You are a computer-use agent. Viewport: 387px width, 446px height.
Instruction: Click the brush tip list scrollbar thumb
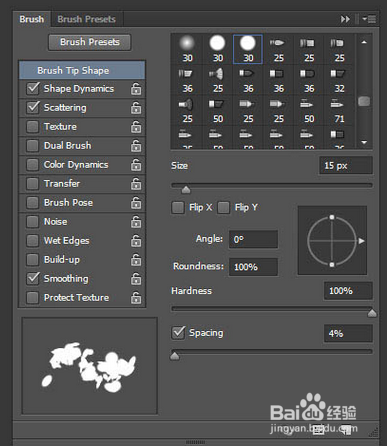(x=364, y=101)
